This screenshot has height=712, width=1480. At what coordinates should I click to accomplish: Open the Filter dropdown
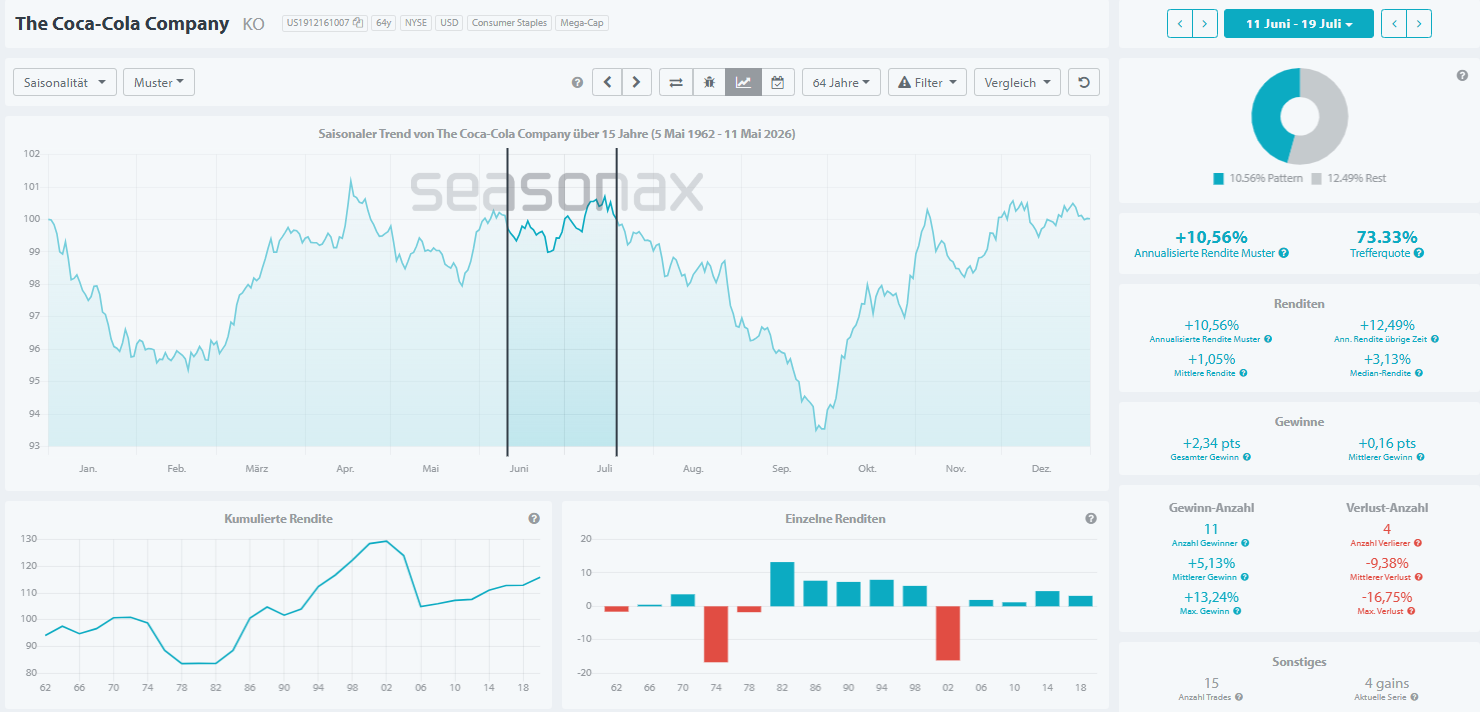pos(927,82)
